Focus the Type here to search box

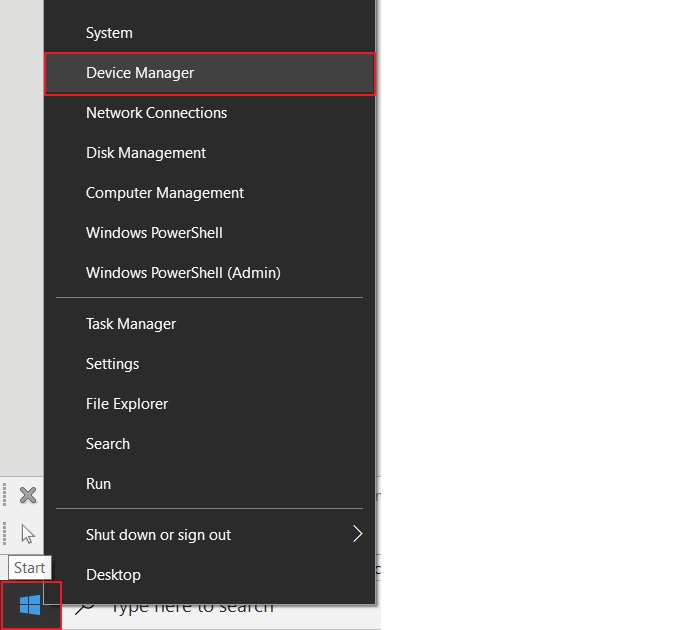pos(221,616)
